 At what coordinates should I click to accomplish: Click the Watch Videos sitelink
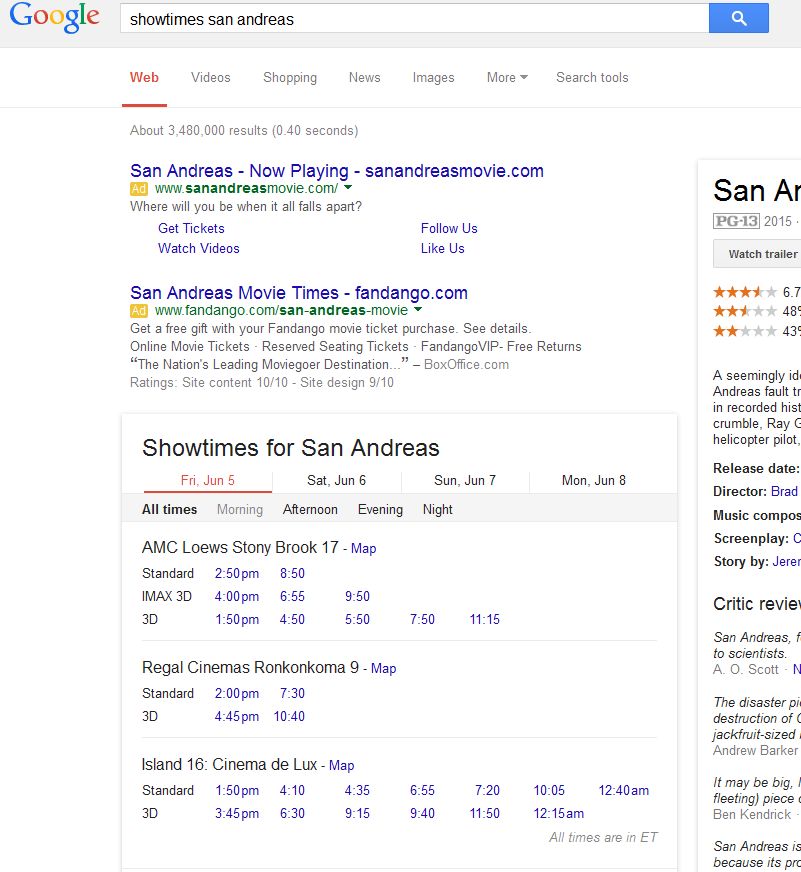point(199,249)
